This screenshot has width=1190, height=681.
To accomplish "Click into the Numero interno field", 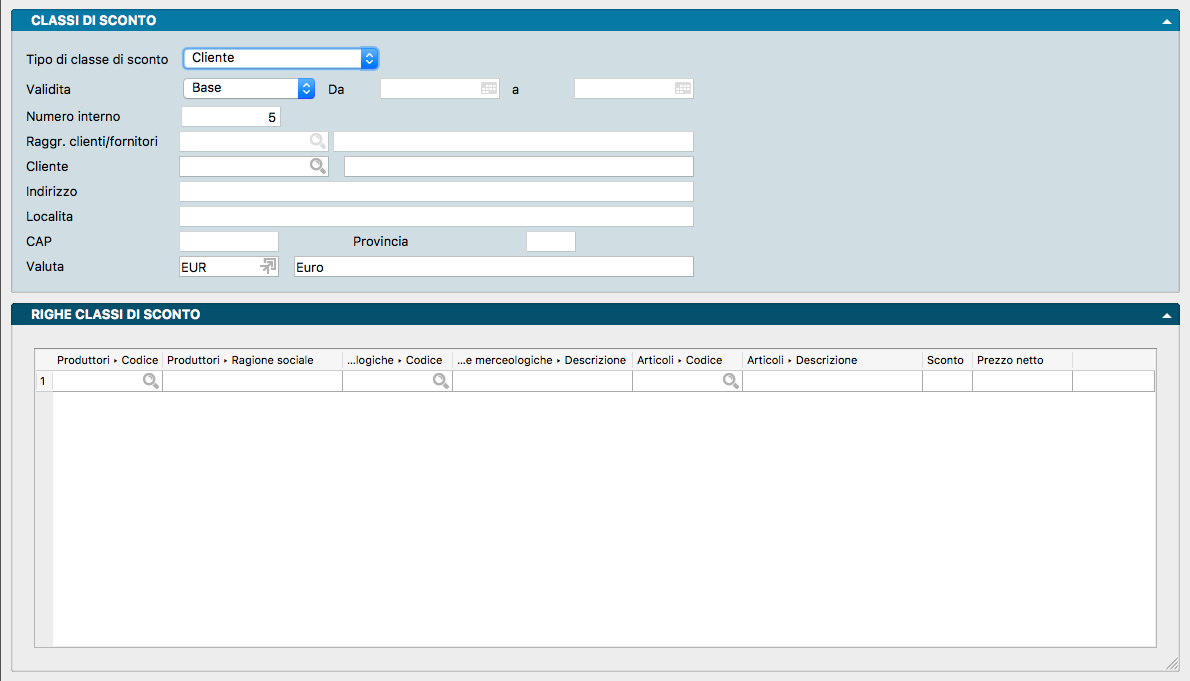I will tap(230, 117).
